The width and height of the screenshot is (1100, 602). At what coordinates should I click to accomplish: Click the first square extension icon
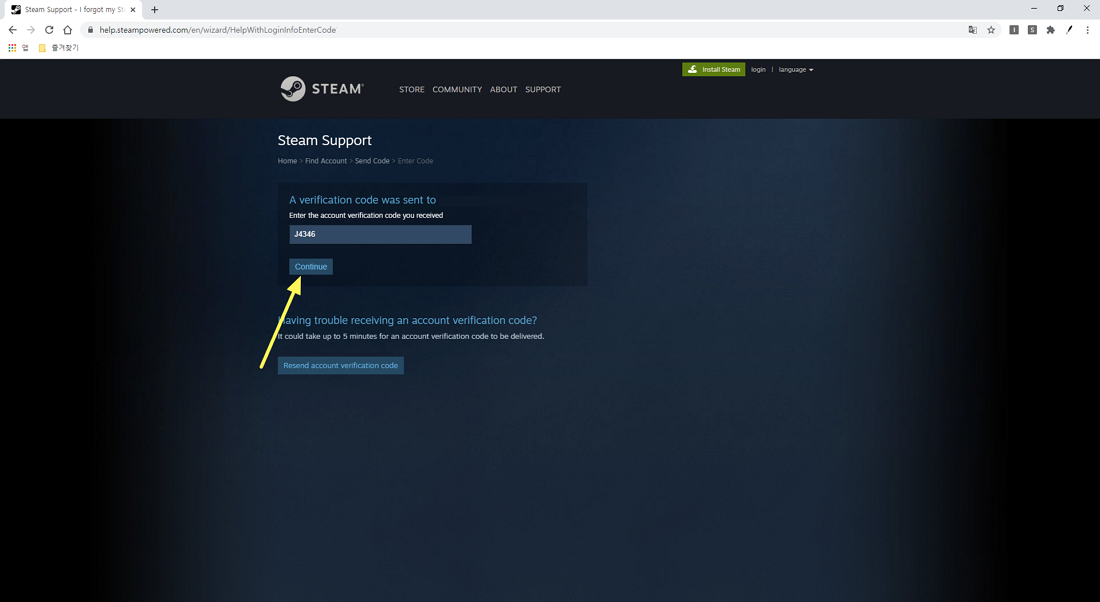coord(1014,30)
